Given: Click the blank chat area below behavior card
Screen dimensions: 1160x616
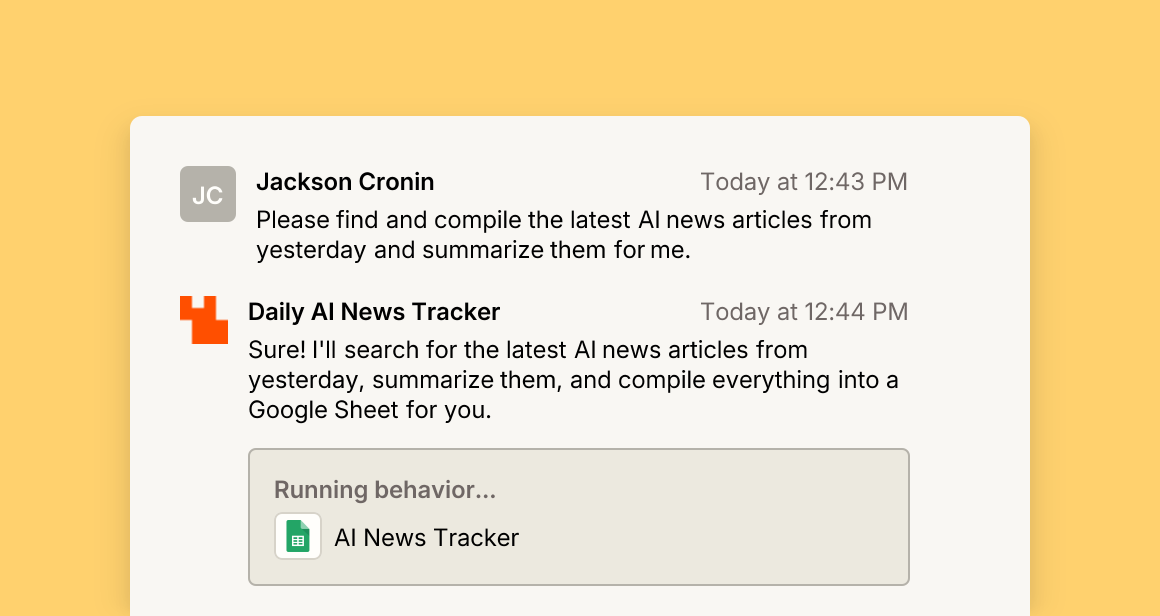Looking at the screenshot, I should [580, 602].
